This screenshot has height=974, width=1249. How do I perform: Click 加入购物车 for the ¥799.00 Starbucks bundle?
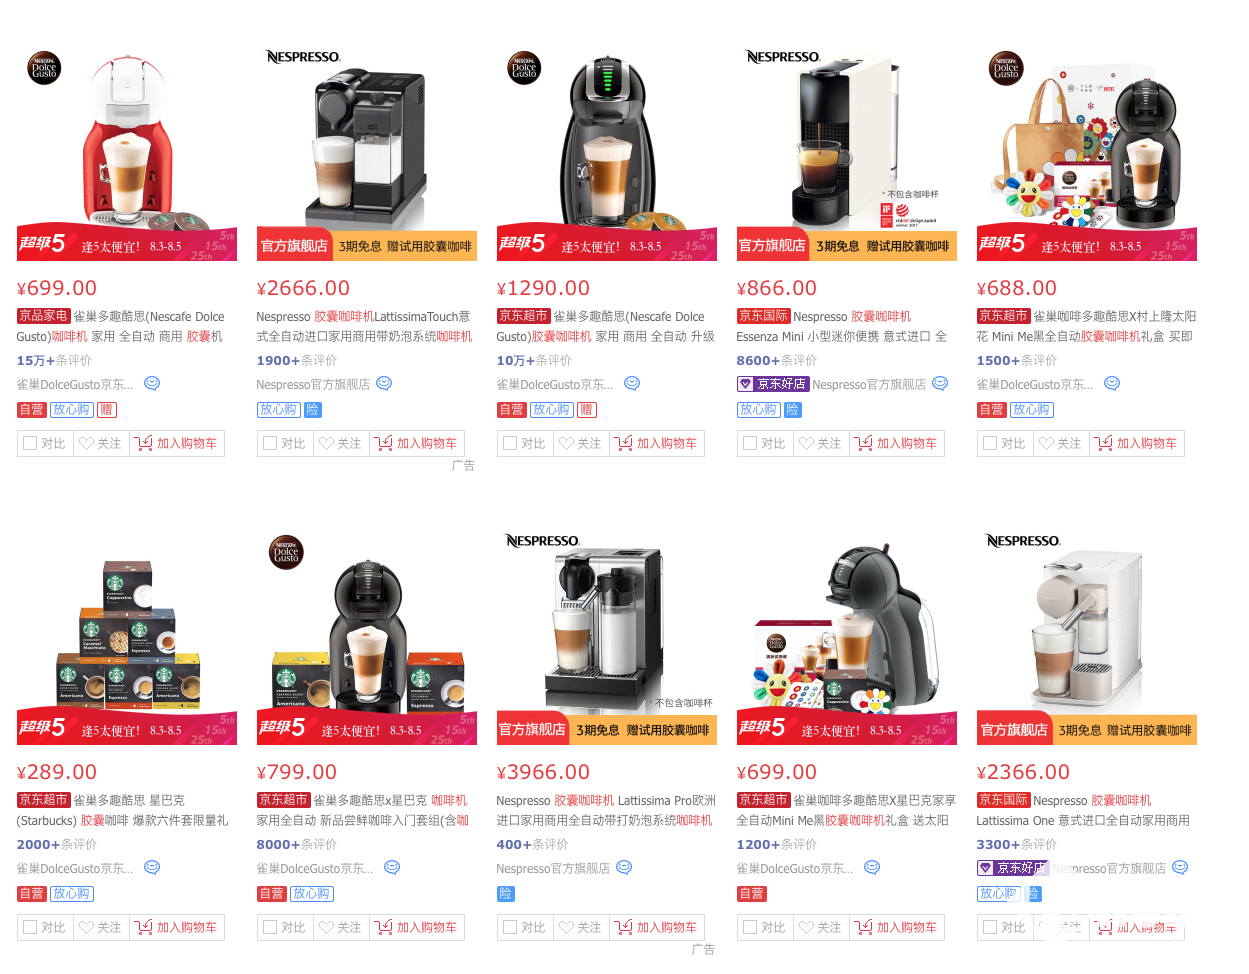pyautogui.click(x=417, y=927)
